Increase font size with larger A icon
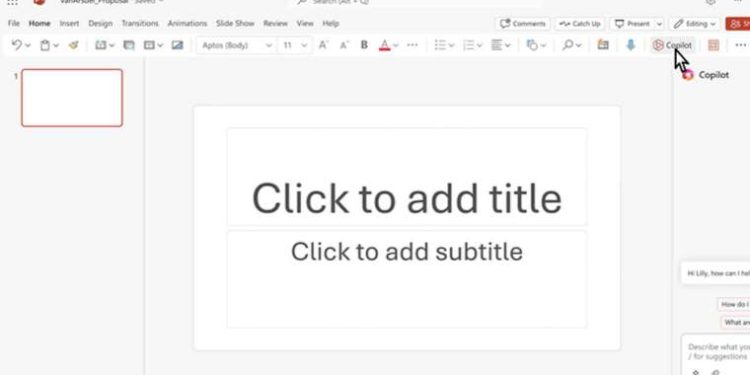The image size is (750, 375). point(324,45)
